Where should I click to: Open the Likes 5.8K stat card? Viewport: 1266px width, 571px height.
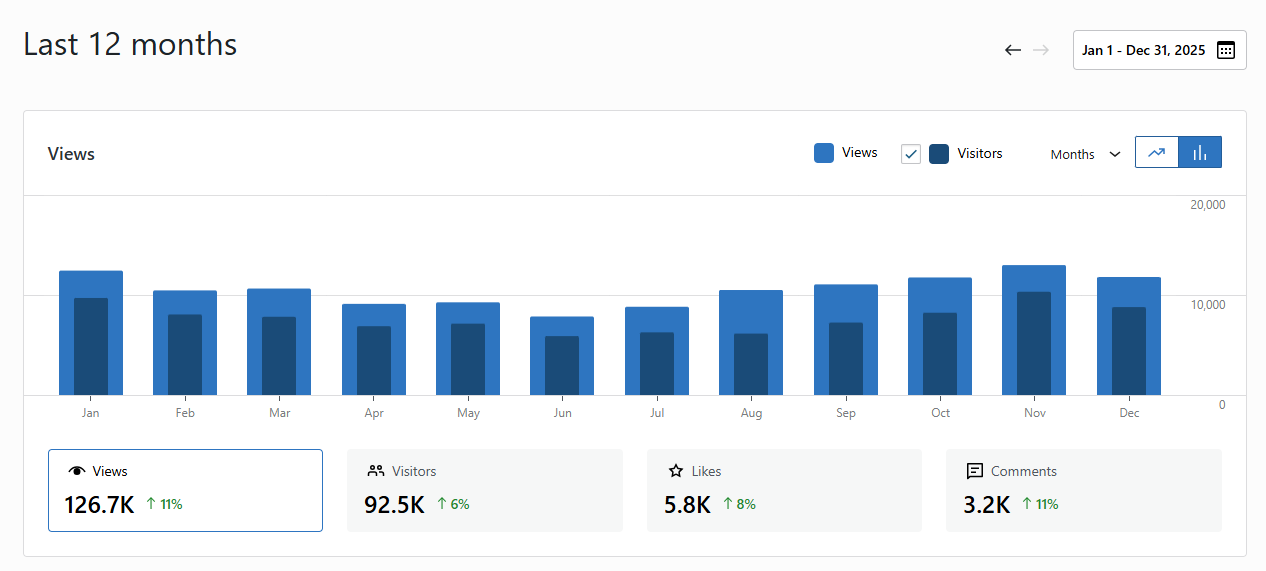[x=784, y=490]
